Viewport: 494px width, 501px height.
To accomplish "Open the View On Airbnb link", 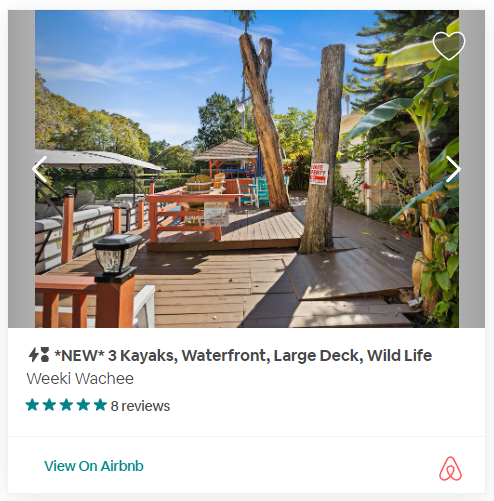I will click(x=94, y=466).
